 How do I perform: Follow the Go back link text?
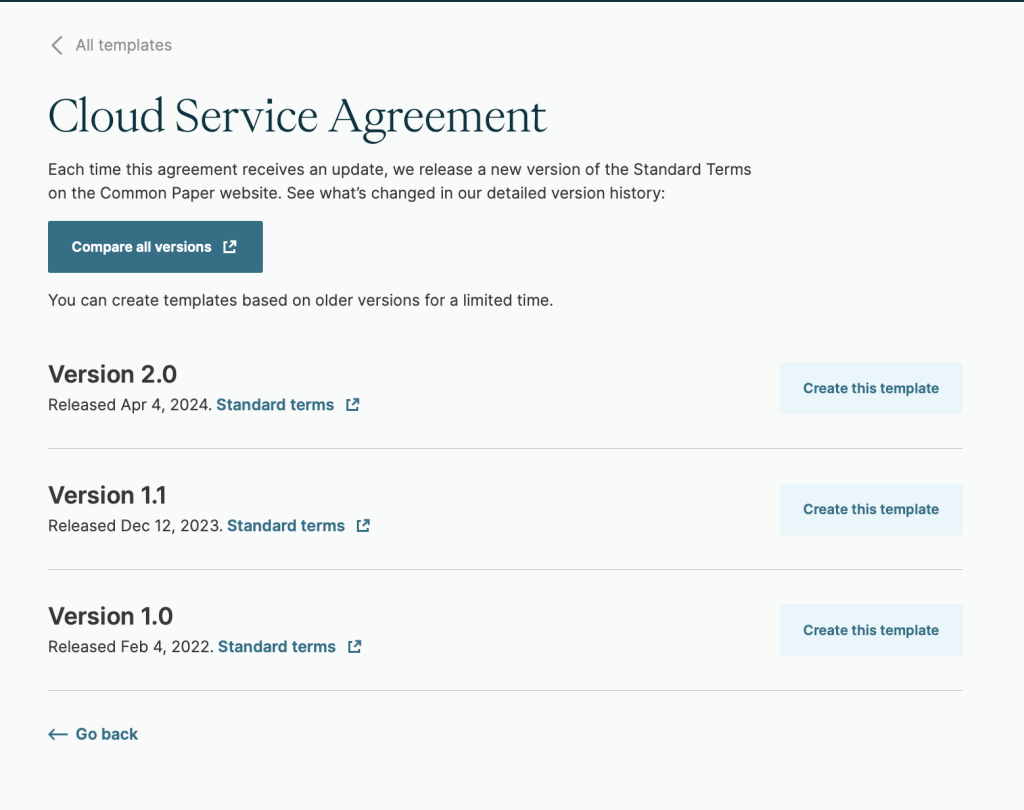pos(106,734)
